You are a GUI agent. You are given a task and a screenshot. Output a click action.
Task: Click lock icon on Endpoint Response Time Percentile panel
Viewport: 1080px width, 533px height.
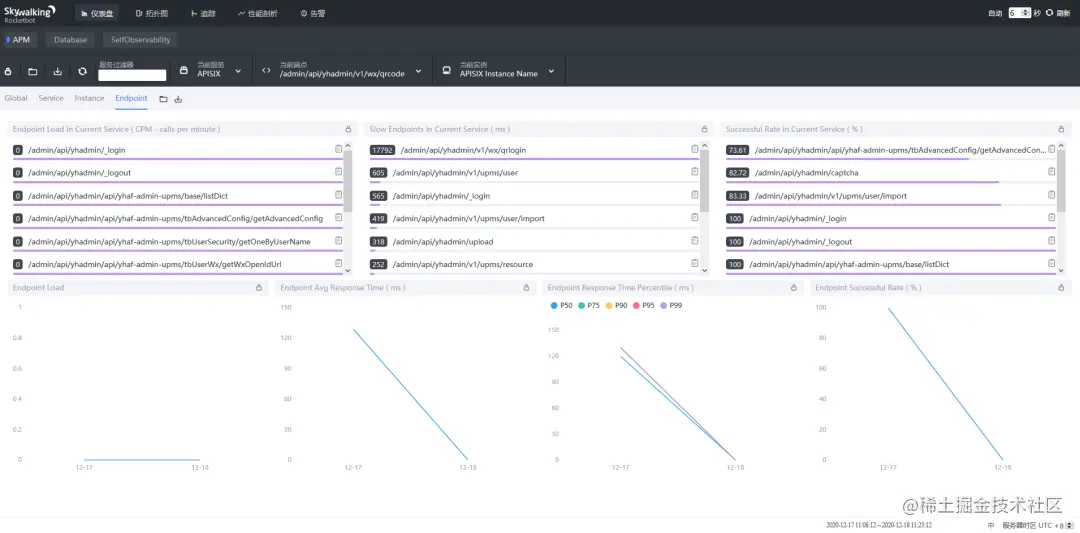point(793,287)
